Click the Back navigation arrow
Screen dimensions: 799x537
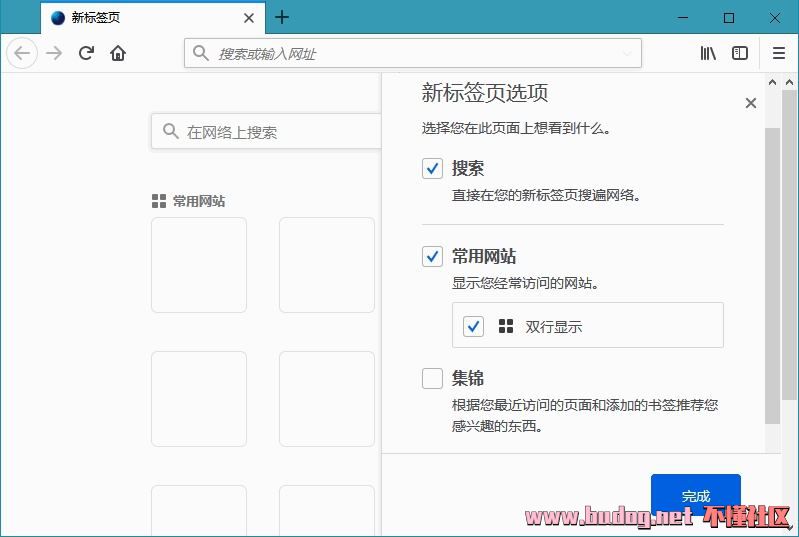[x=22, y=53]
